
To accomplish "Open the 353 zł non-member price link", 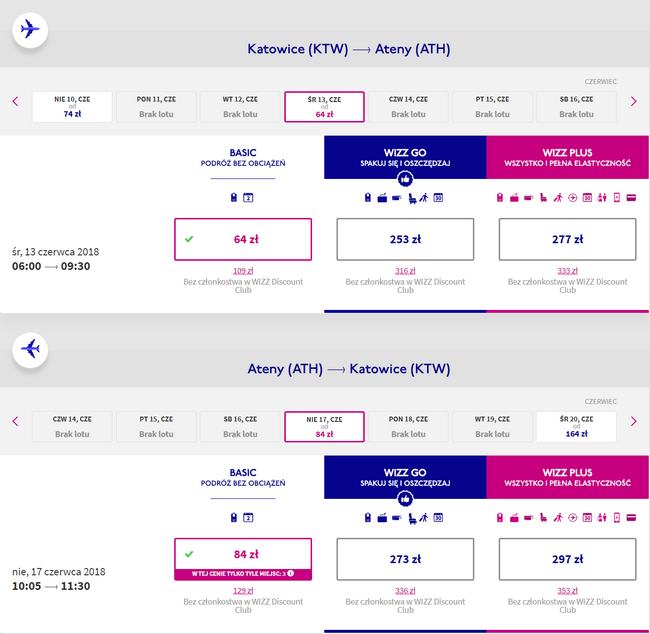I will point(568,590).
